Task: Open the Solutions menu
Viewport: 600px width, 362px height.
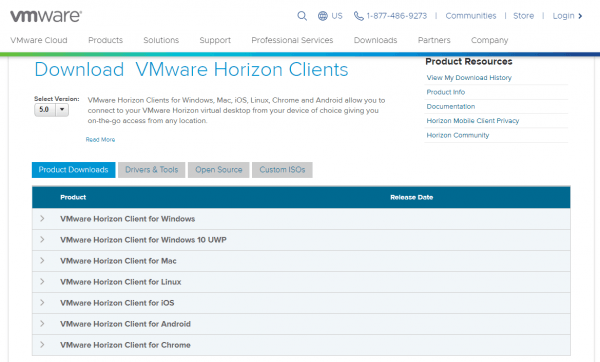Action: tap(161, 40)
